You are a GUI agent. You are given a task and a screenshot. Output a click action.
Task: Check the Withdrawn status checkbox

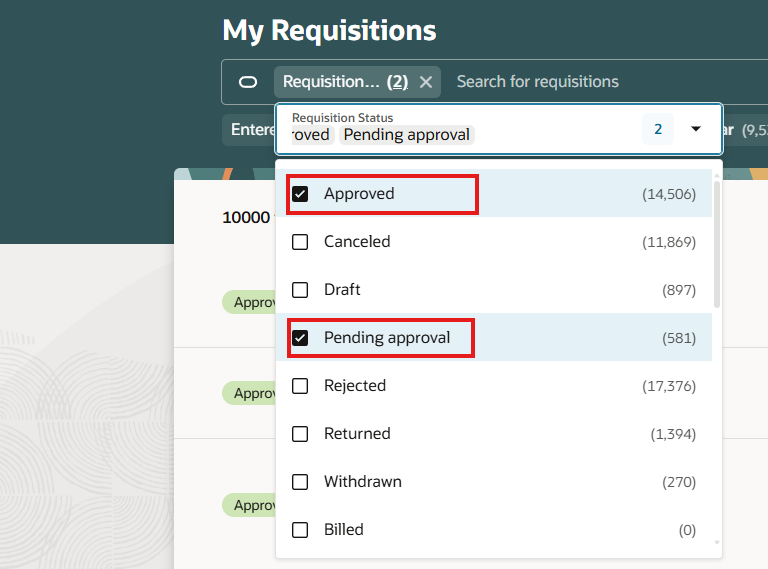pos(300,482)
